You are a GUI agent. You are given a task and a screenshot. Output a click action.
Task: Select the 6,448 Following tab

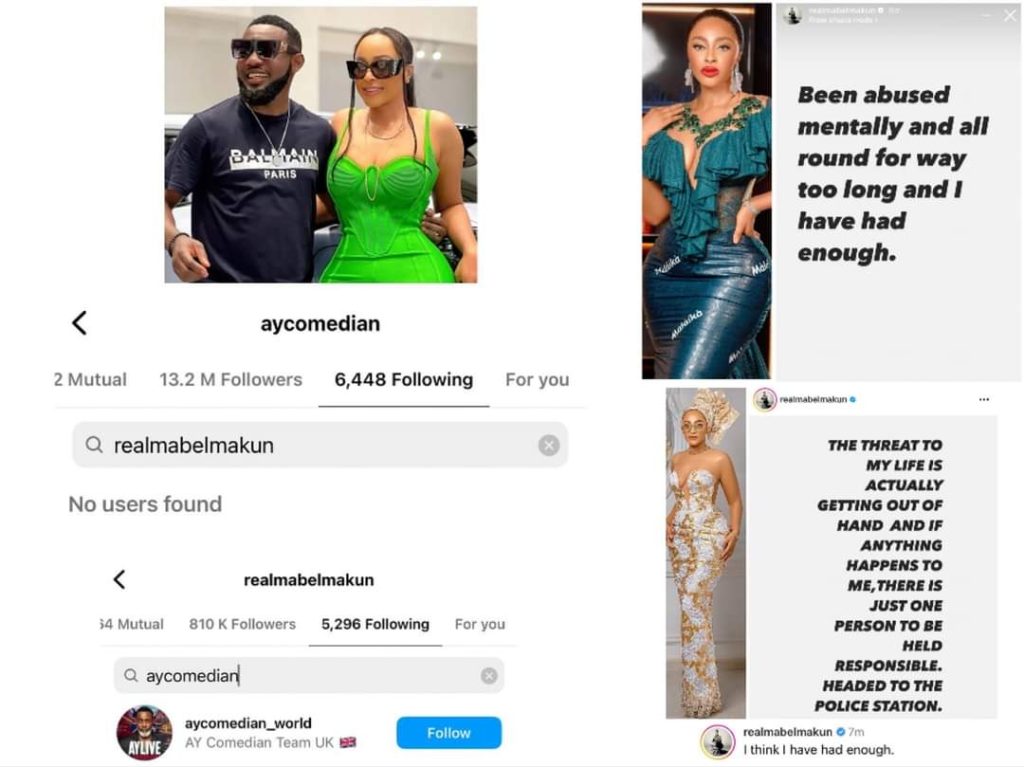pos(404,380)
